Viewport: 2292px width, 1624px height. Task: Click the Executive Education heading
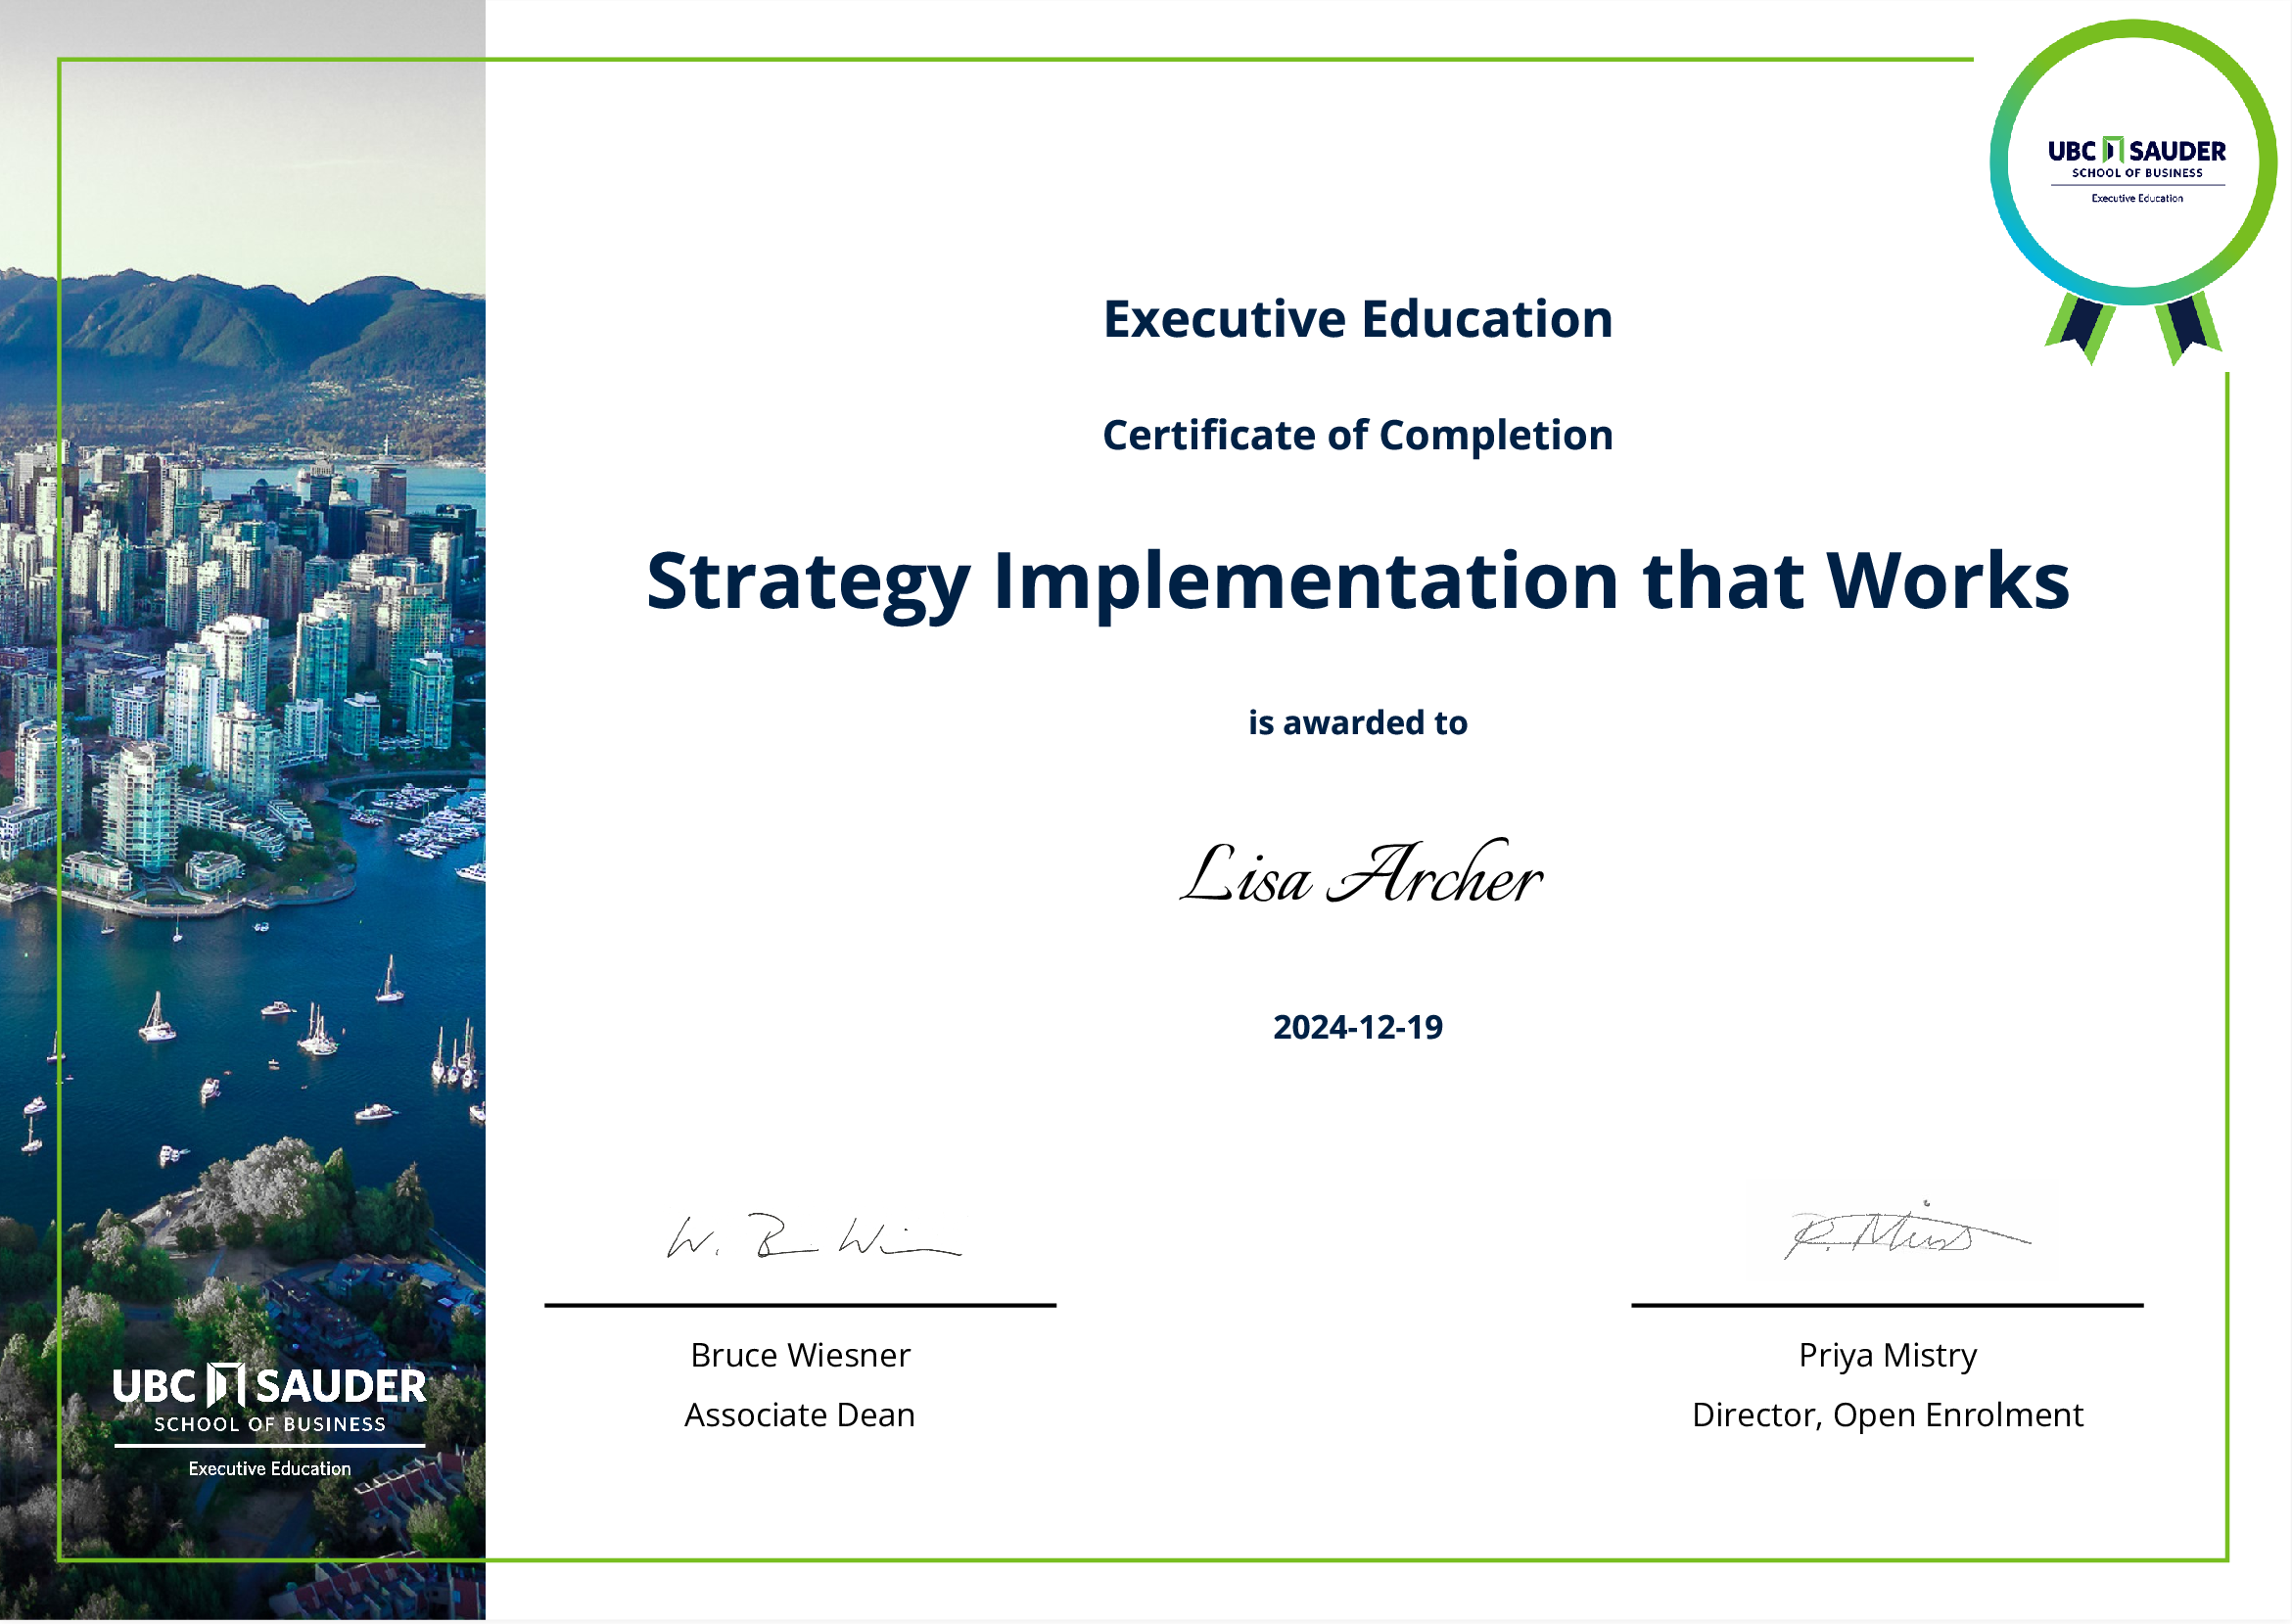1357,320
